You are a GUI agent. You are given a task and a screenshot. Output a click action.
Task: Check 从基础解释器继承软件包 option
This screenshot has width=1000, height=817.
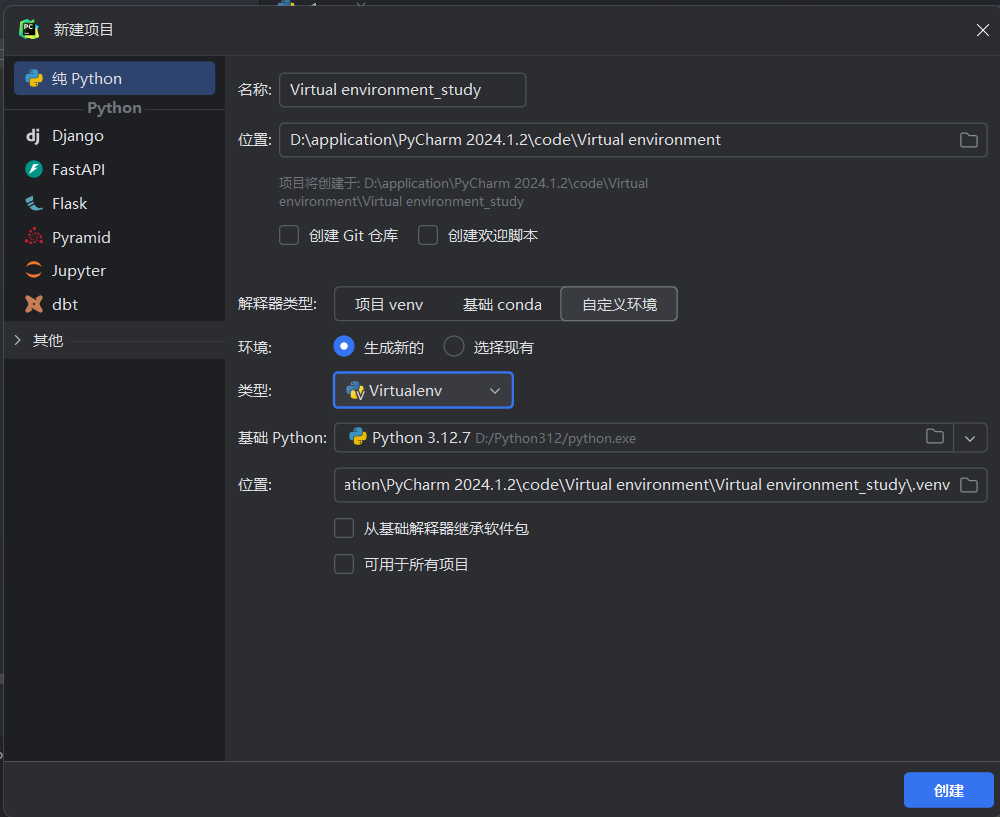[344, 528]
